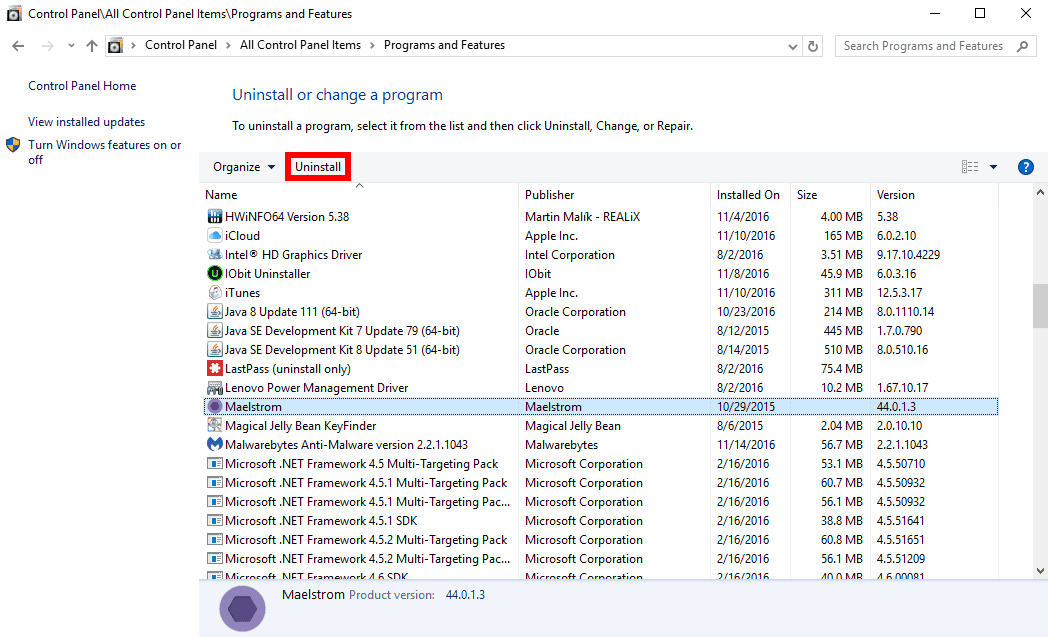
Task: Open Control Panel Home link
Action: click(82, 86)
